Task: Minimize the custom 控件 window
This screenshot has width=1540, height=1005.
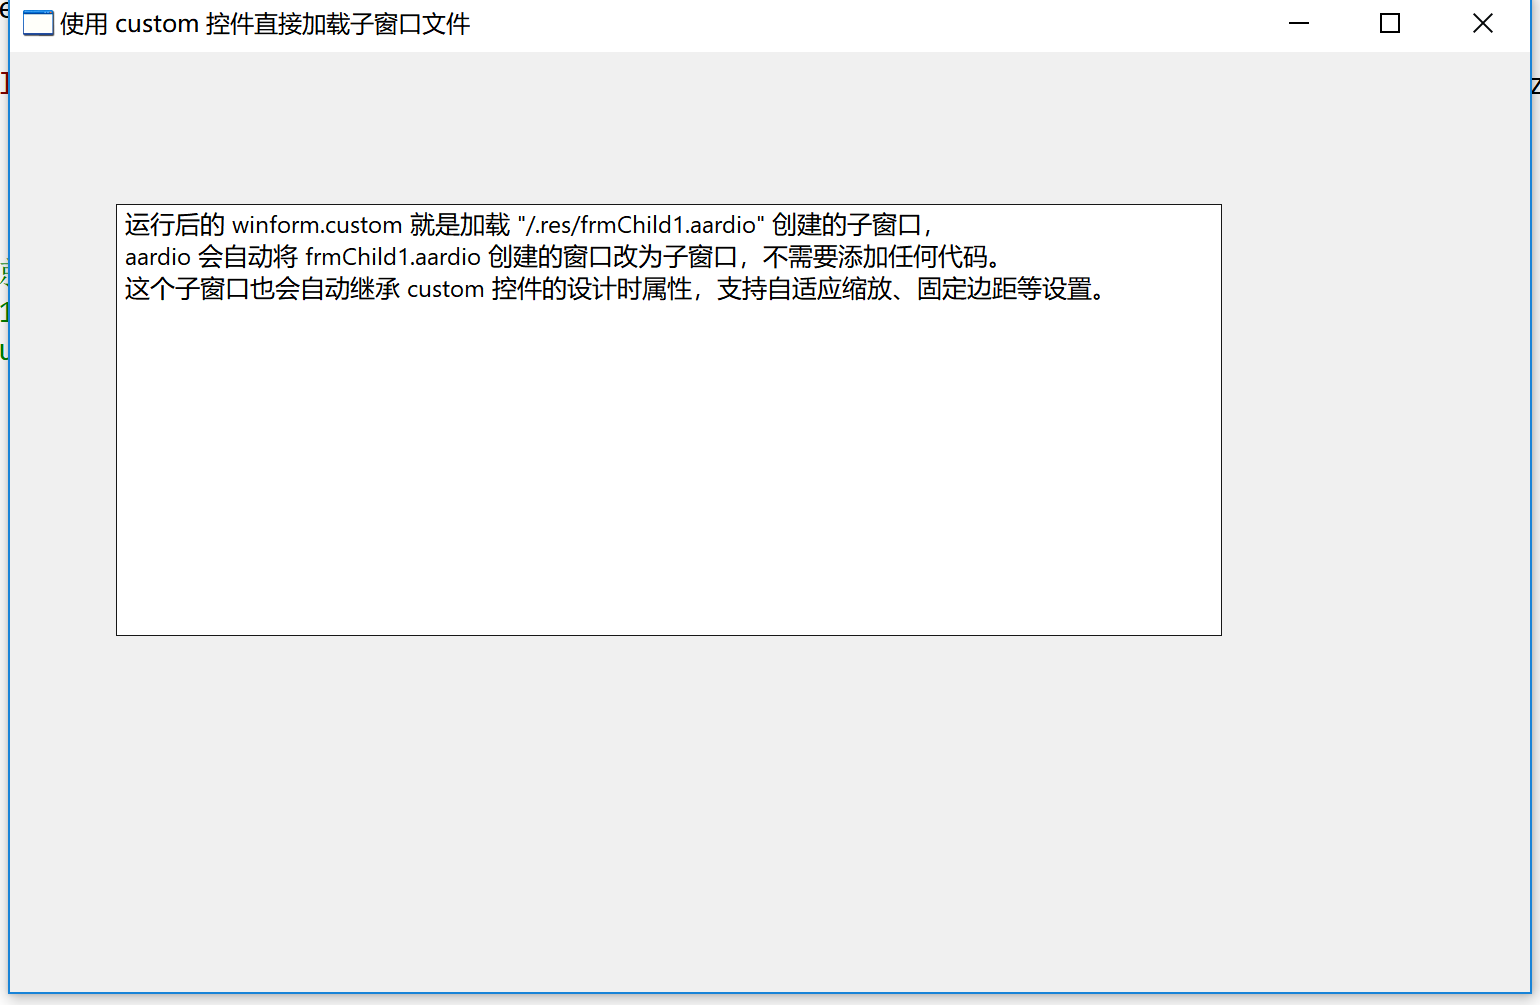Action: click(x=1299, y=23)
